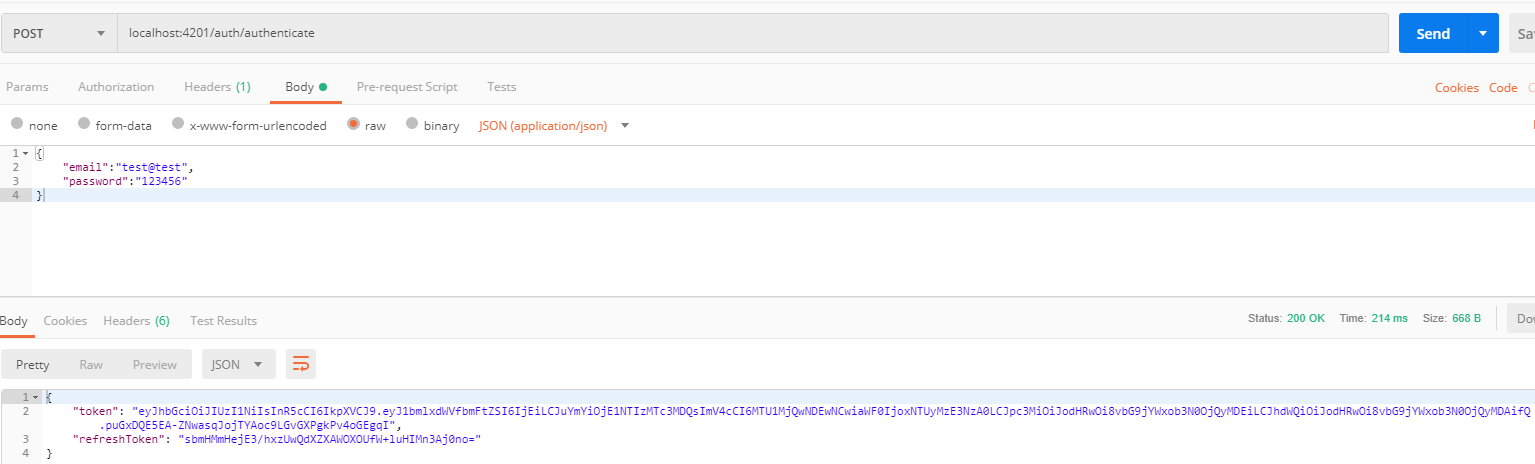Switch response view to Raw
This screenshot has height=464, width=1535.
pyautogui.click(x=91, y=364)
